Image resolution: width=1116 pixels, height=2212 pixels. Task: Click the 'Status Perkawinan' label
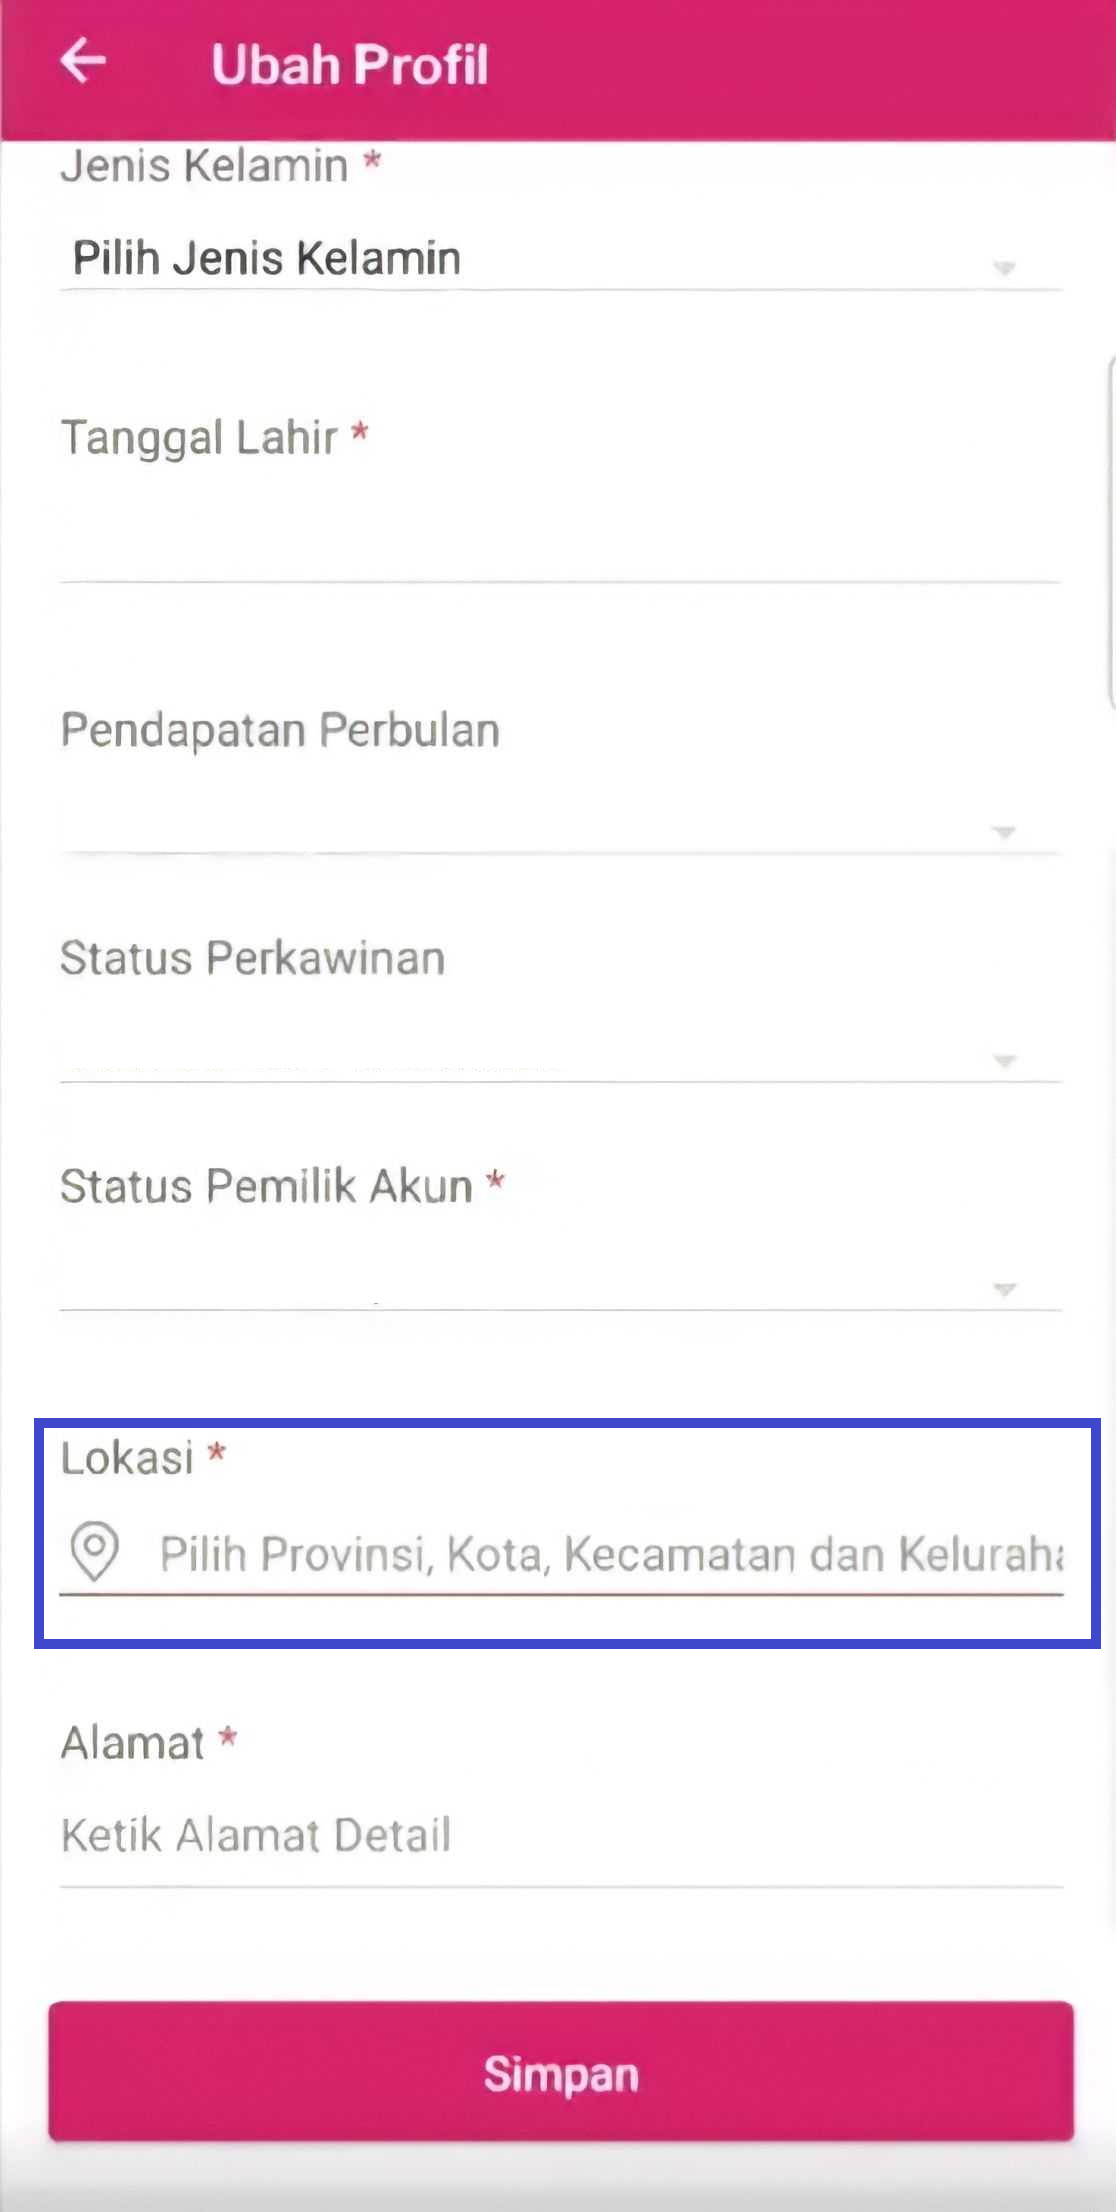pyautogui.click(x=252, y=958)
